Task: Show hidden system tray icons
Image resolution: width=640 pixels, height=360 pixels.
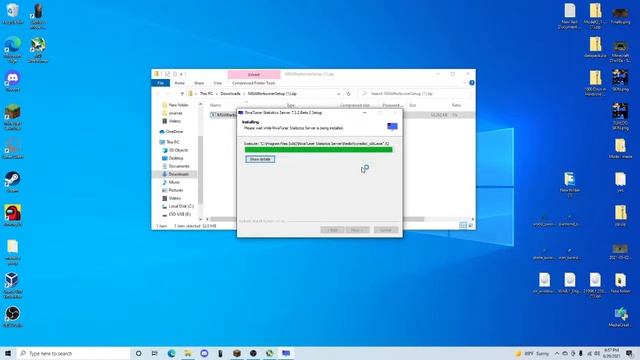Action: coord(557,353)
